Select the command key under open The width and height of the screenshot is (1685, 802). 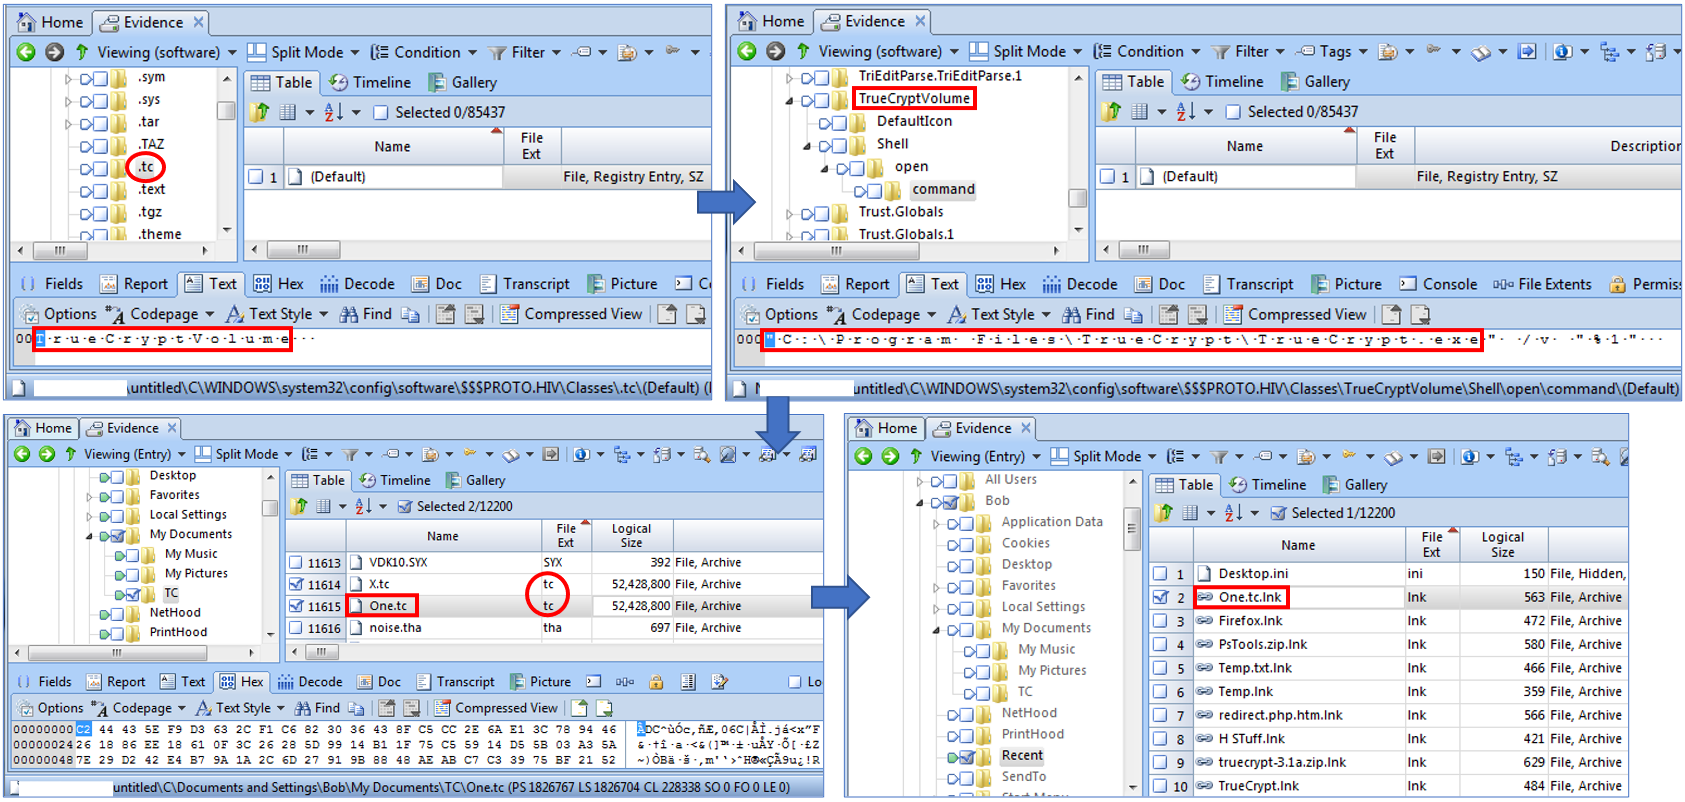[942, 189]
